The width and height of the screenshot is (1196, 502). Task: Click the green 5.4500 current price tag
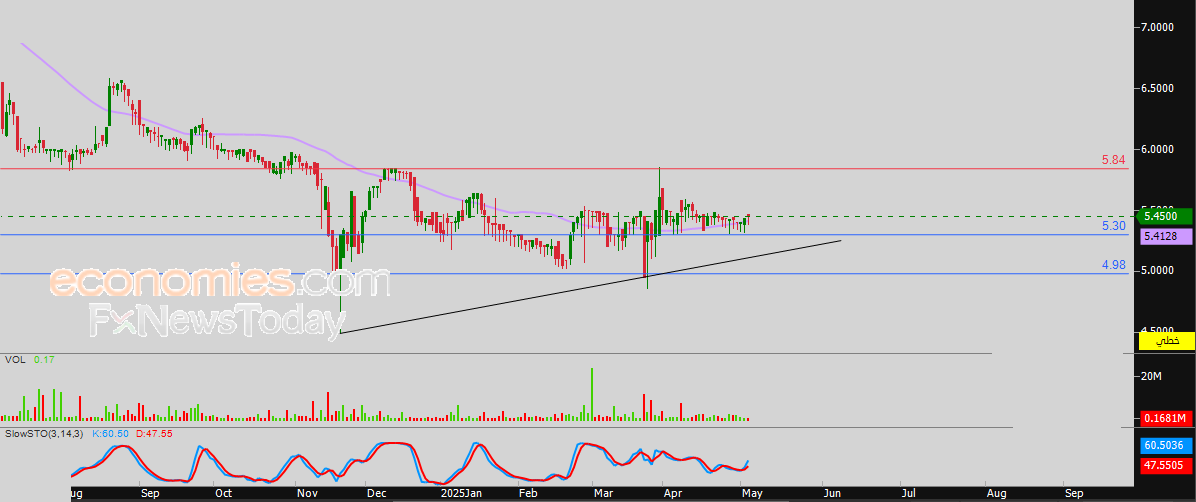tap(1165, 217)
